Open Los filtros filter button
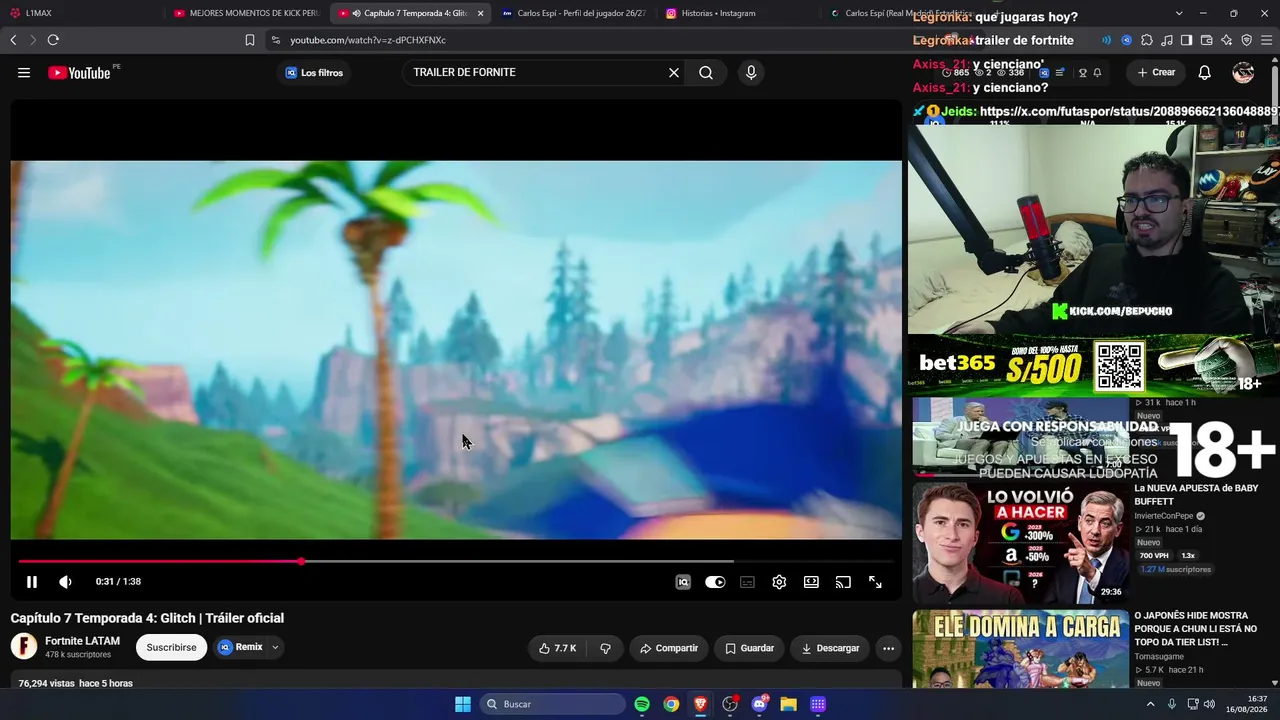Screen dimensions: 1280x720 click(x=314, y=72)
